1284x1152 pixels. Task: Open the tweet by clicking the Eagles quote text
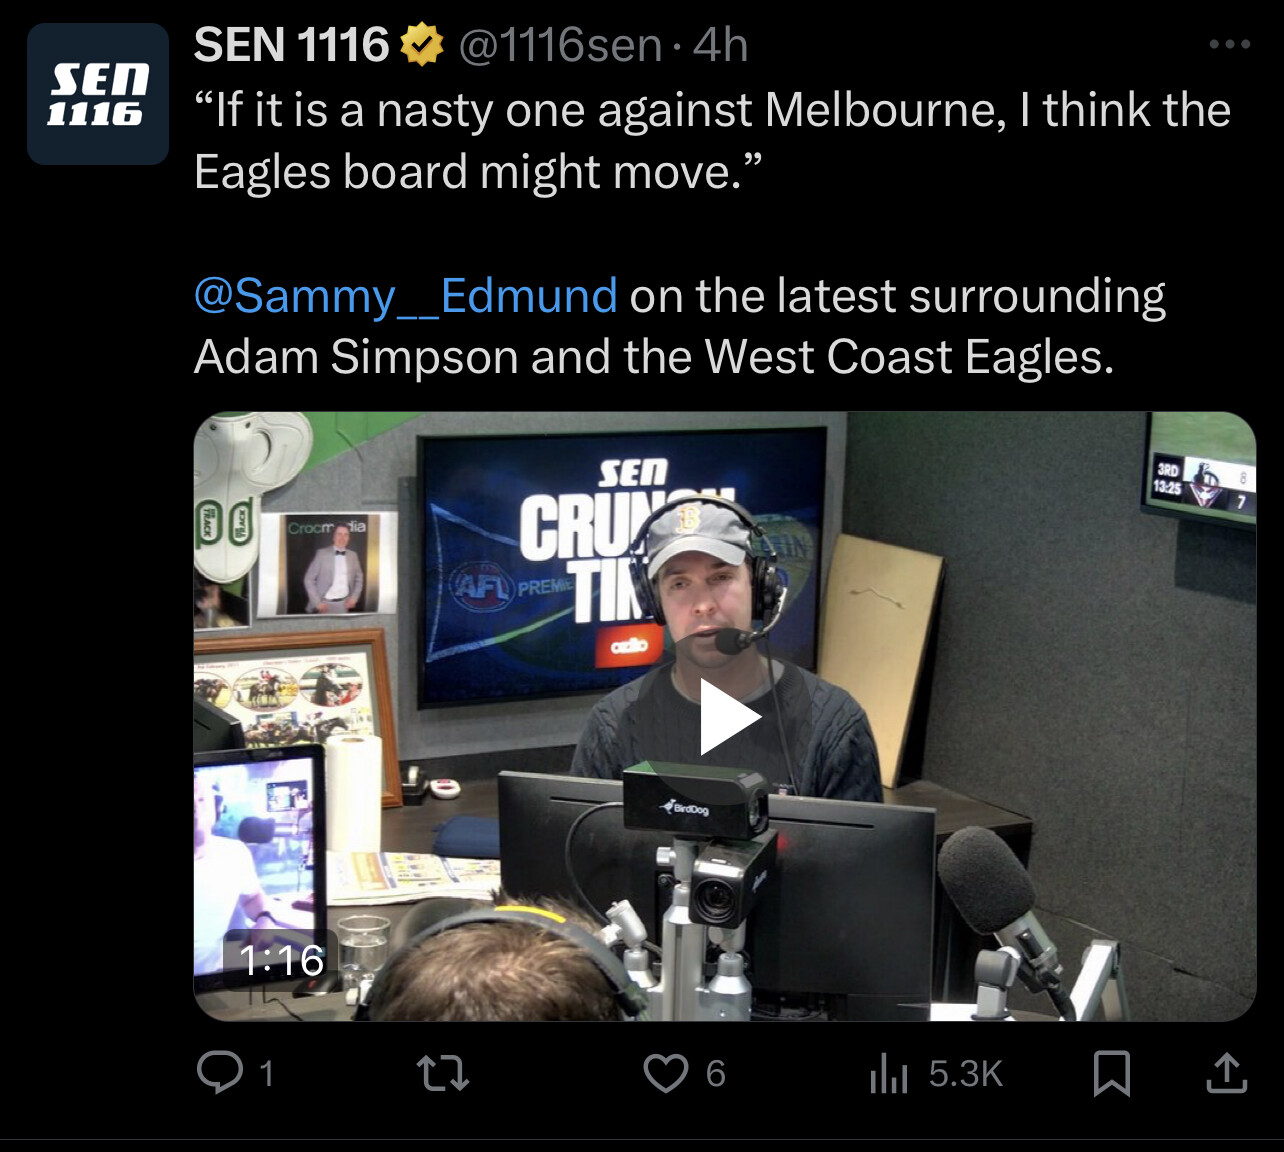(x=712, y=141)
